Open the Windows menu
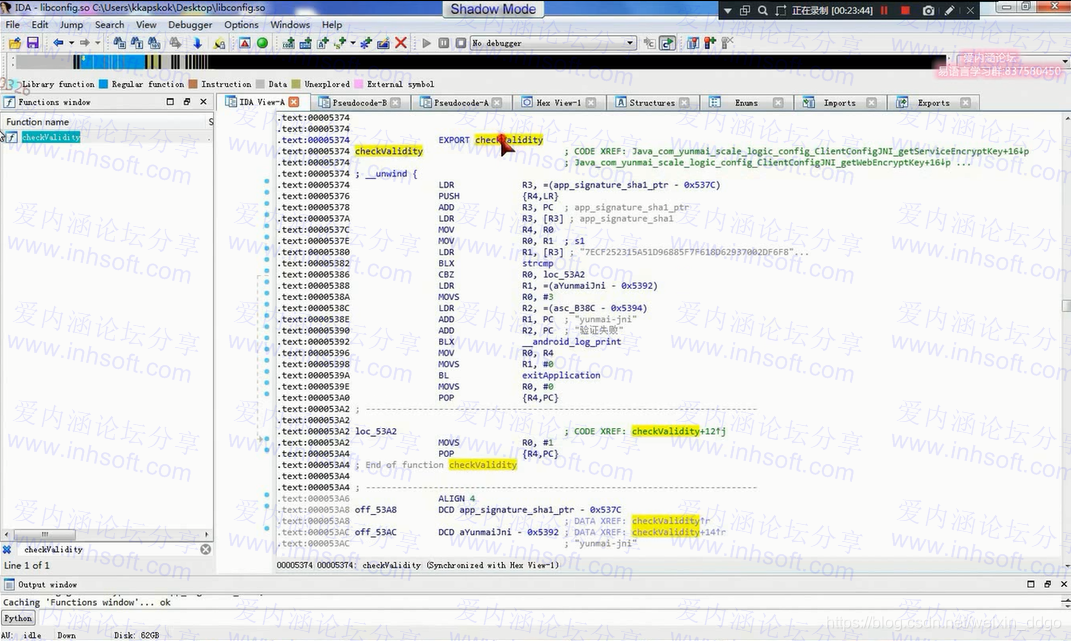The height and width of the screenshot is (641, 1071). pyautogui.click(x=290, y=25)
